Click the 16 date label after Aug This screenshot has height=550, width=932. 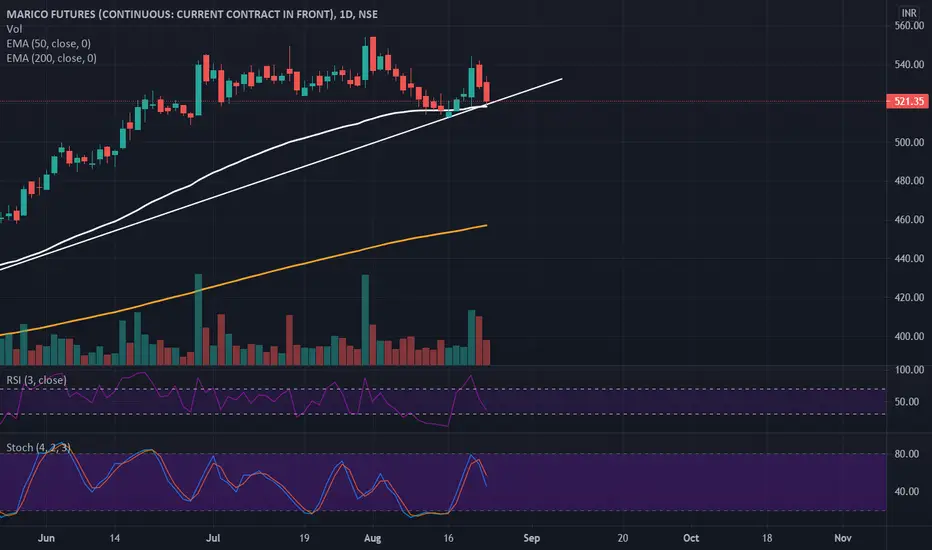(x=448, y=538)
